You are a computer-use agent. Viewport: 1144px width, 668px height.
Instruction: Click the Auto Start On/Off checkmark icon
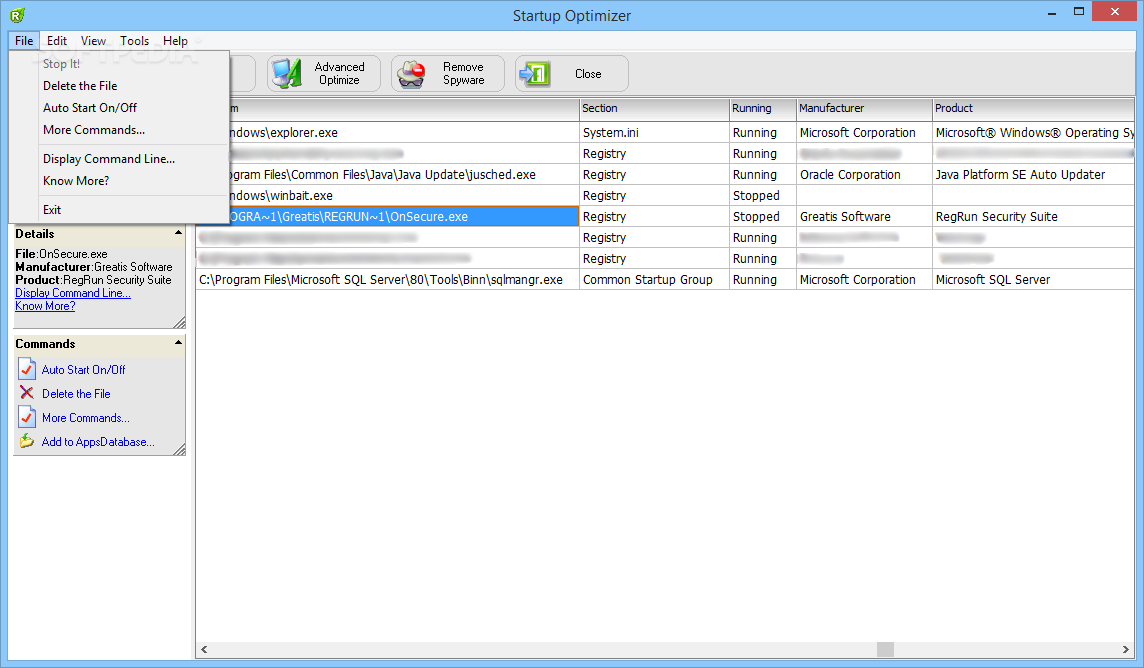(x=27, y=369)
